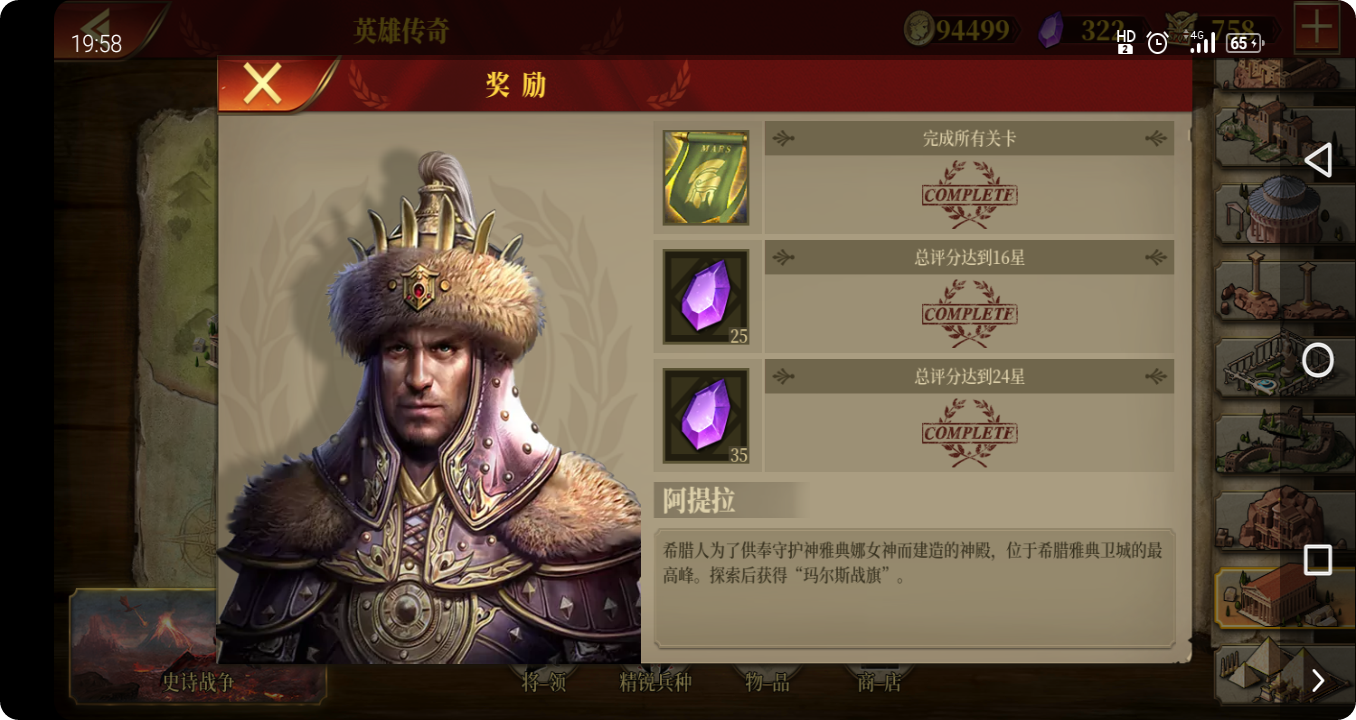Close the 奖励 reward dialog with the X
The width and height of the screenshot is (1356, 720).
pyautogui.click(x=263, y=85)
